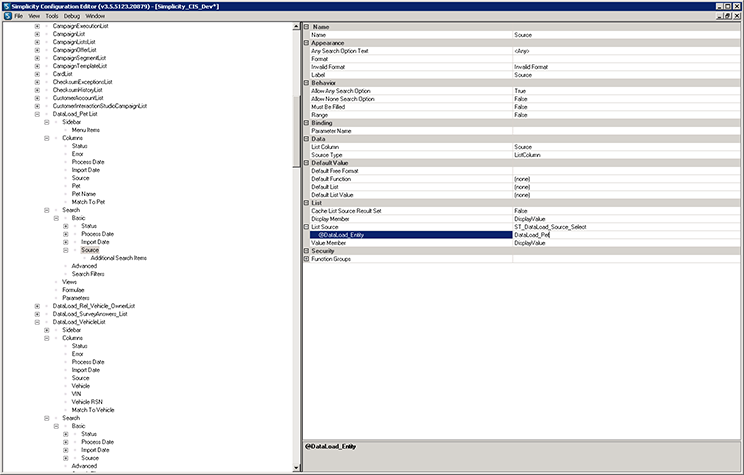Select the Vehicle RSN column item

pos(87,401)
